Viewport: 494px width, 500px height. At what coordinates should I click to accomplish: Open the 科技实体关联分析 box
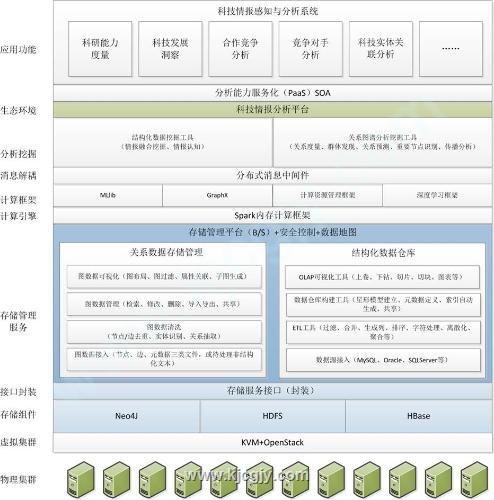tap(381, 49)
